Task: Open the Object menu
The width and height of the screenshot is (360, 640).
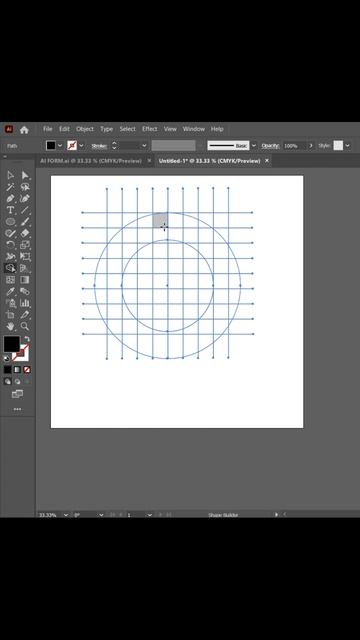Action: pos(85,129)
